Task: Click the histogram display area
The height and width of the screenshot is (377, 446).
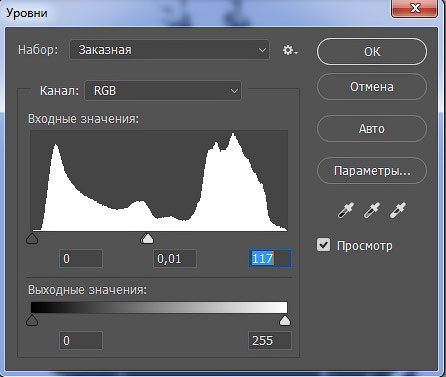Action: 159,181
